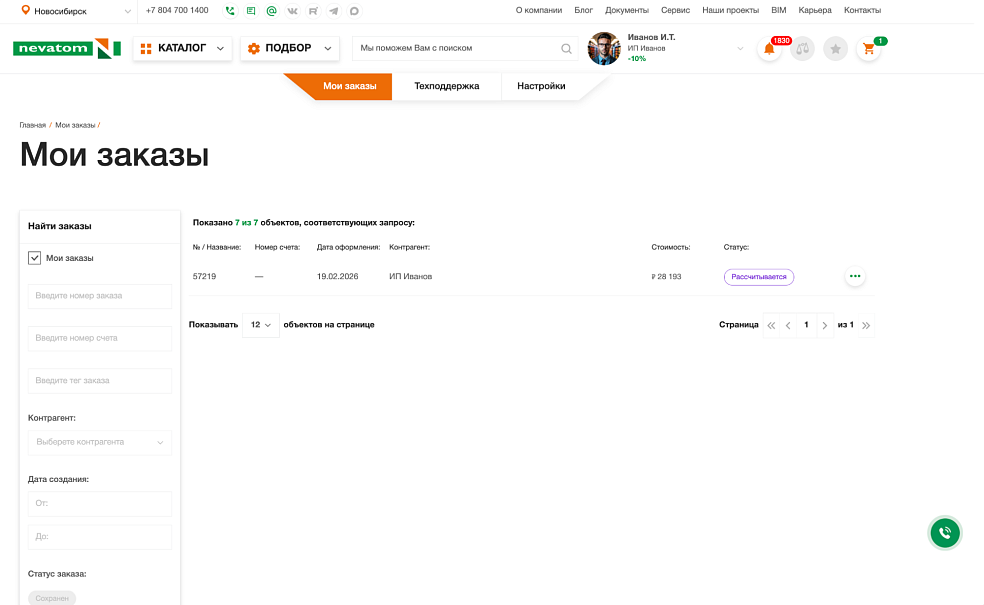Open the shopping cart
The width and height of the screenshot is (984, 605).
868,49
